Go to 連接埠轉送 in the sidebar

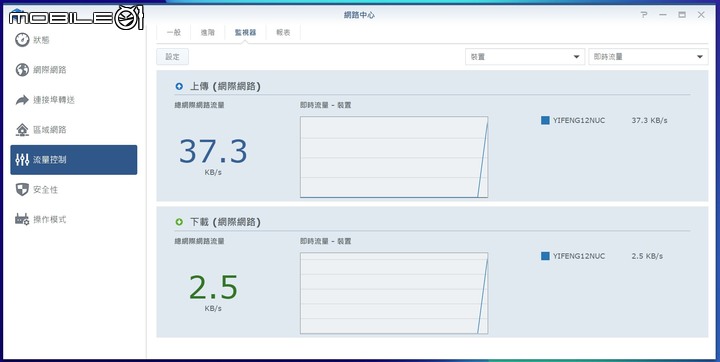click(73, 100)
